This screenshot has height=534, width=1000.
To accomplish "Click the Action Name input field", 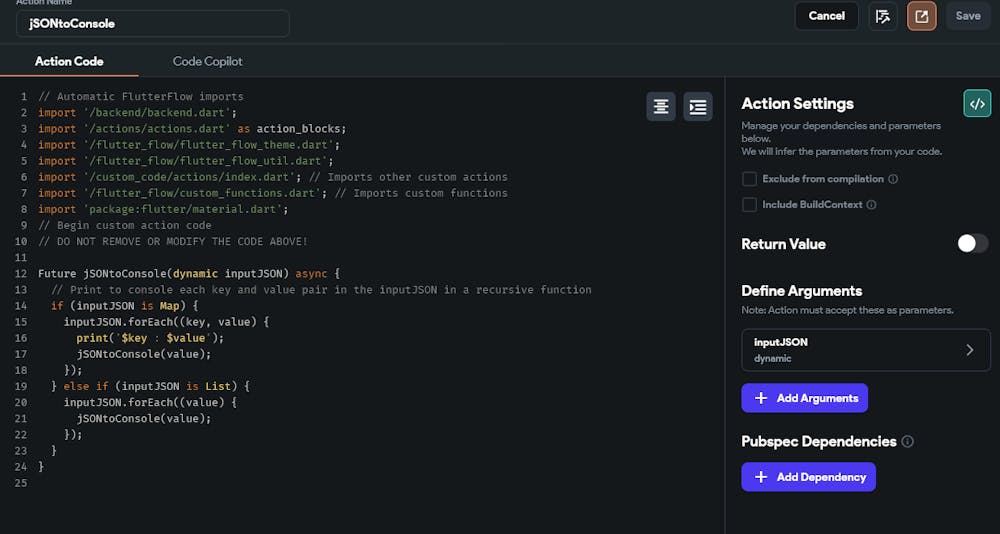I will [x=152, y=23].
